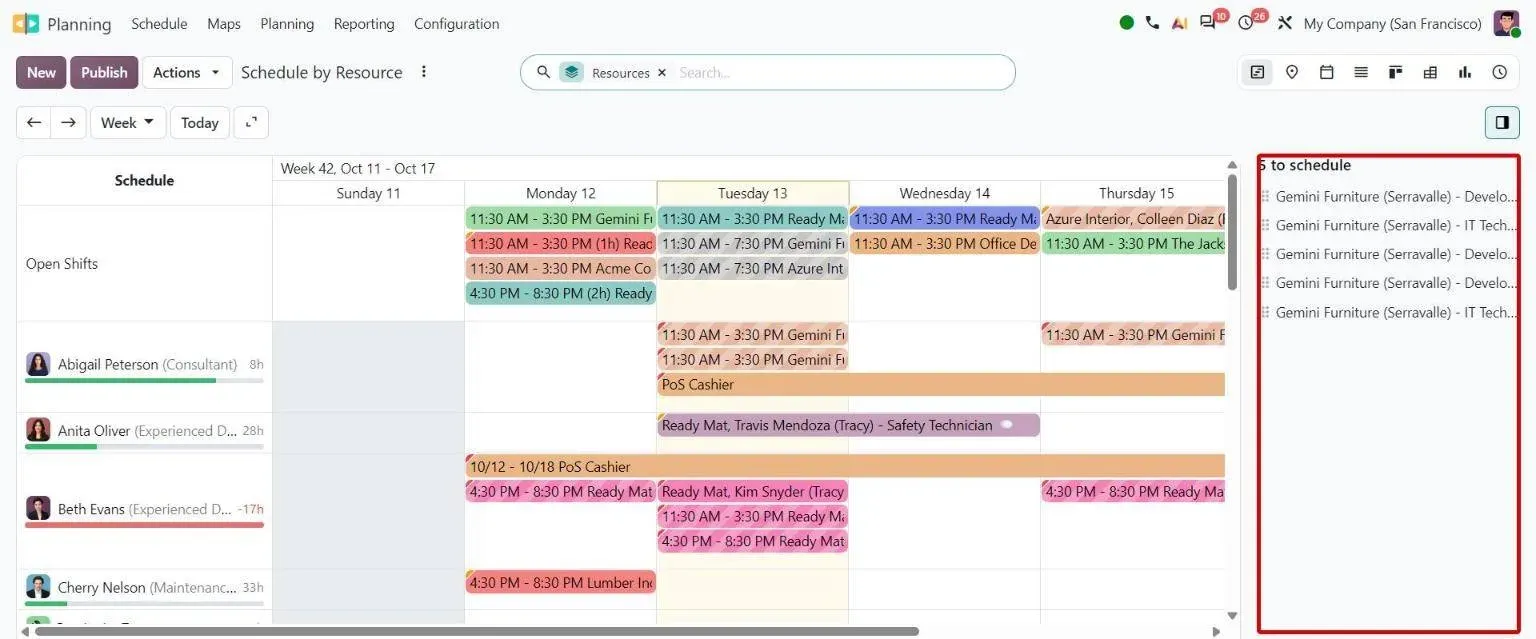The height and width of the screenshot is (639, 1536).
Task: Click the Resources group-by layers icon
Action: (x=571, y=72)
